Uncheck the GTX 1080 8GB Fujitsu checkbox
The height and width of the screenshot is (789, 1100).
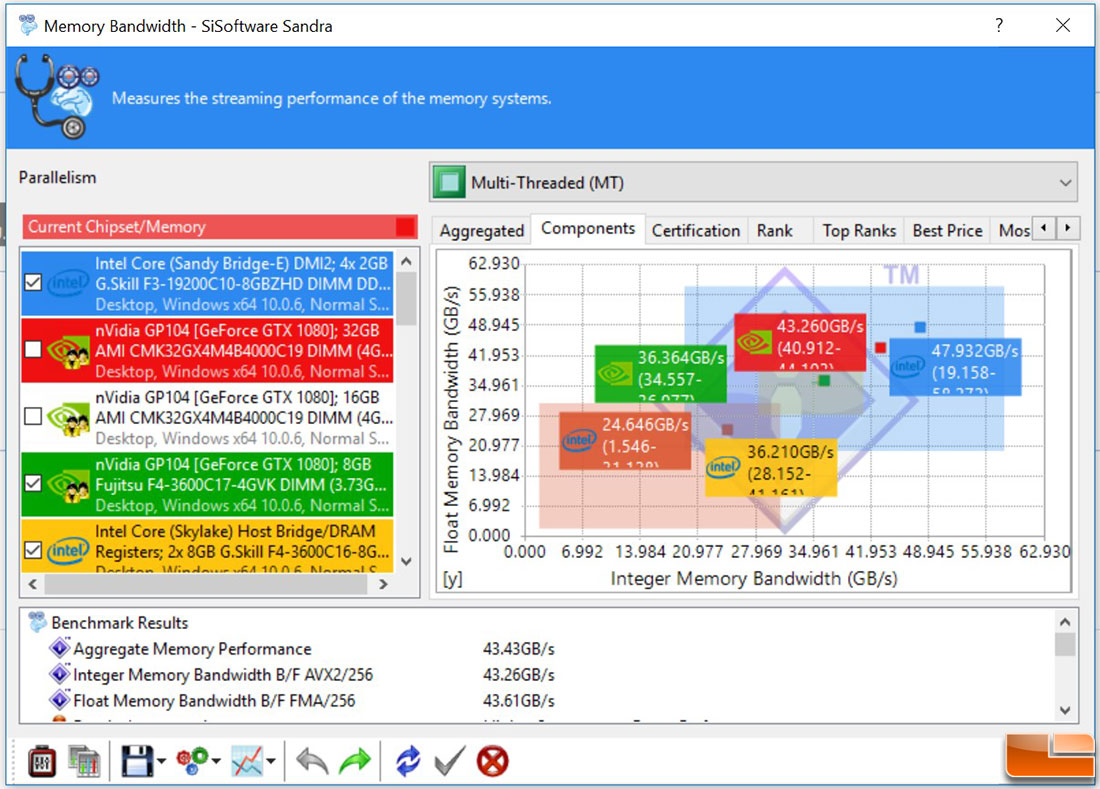(33, 483)
